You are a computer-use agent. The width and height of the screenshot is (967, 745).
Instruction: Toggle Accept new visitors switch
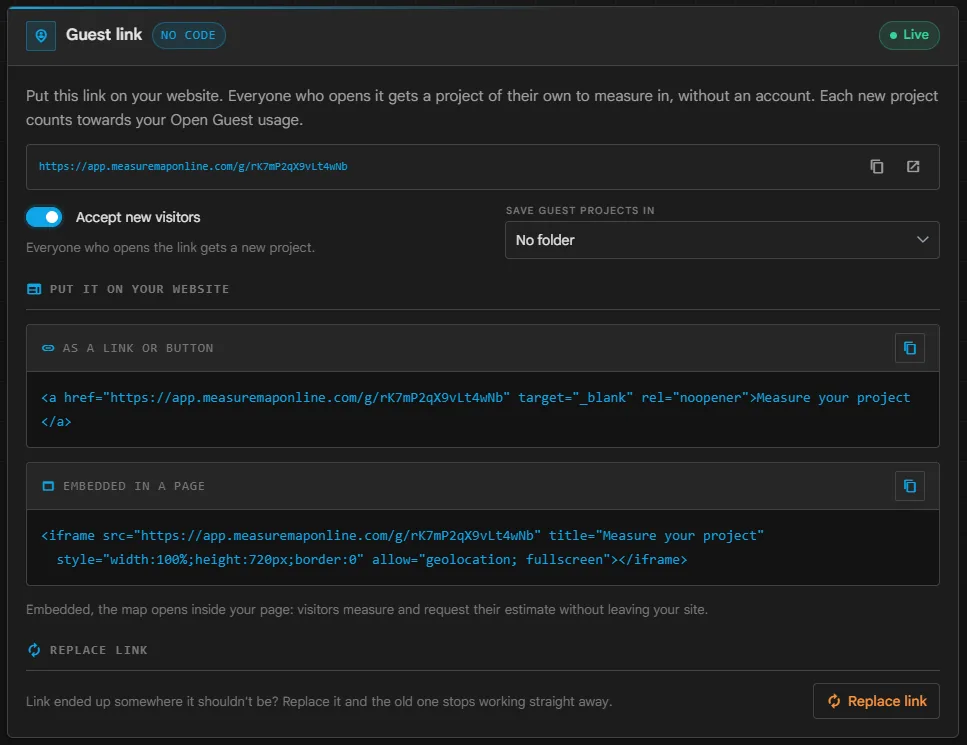pos(44,217)
